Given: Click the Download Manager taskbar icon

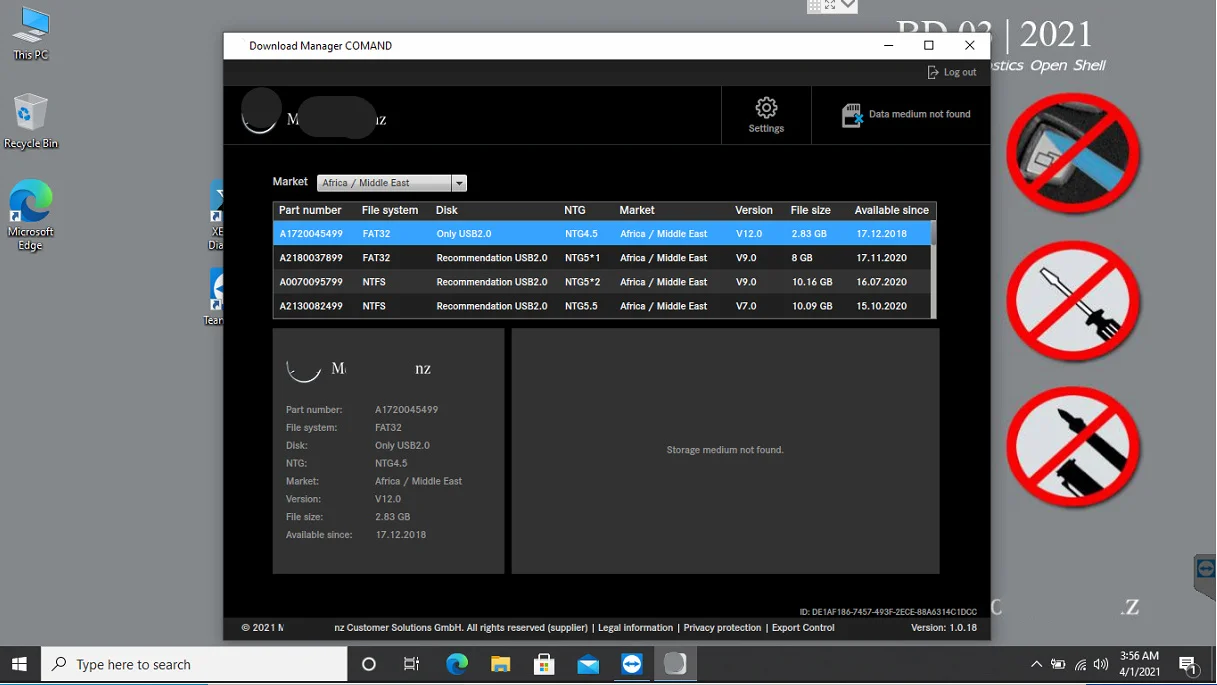Looking at the screenshot, I should (675, 664).
